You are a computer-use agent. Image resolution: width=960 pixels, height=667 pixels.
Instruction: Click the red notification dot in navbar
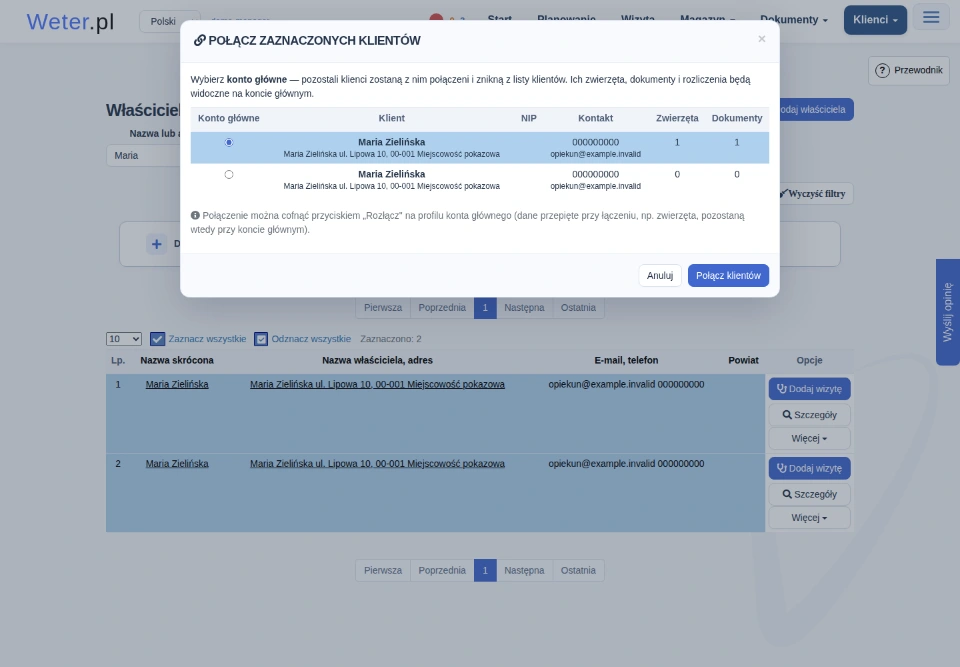[436, 17]
